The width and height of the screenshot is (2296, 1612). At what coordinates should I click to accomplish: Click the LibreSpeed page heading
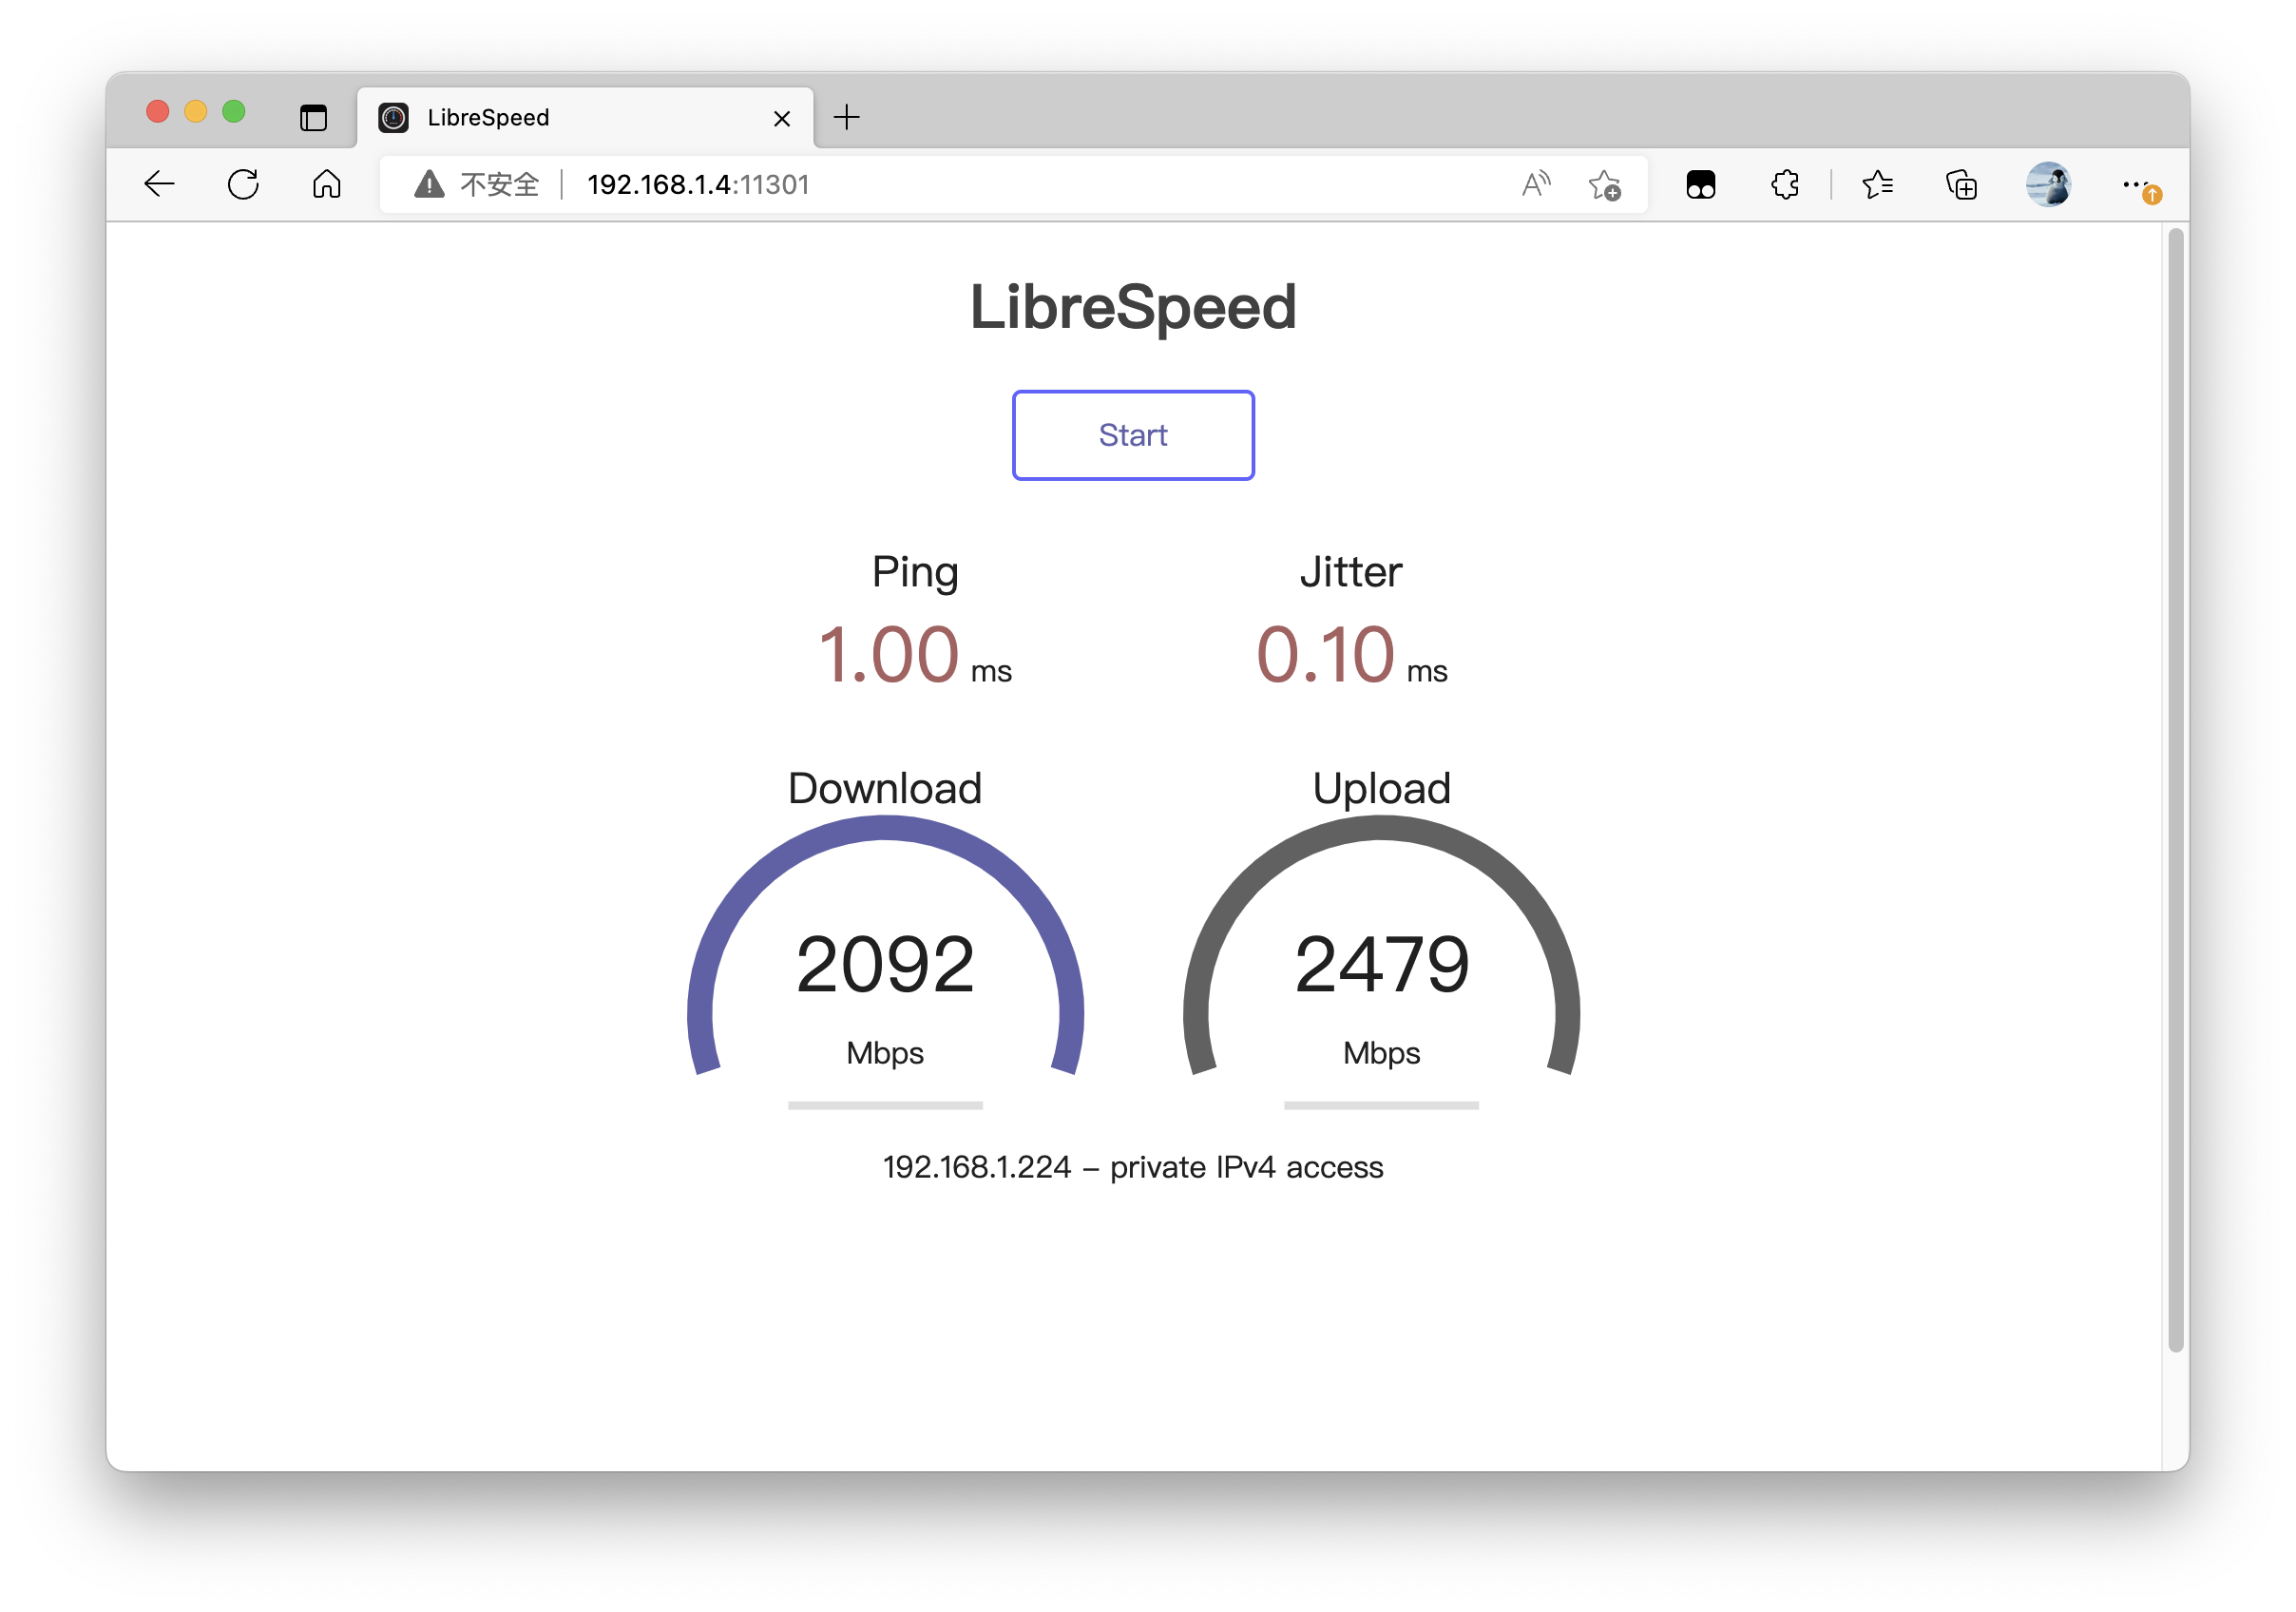(x=1133, y=306)
